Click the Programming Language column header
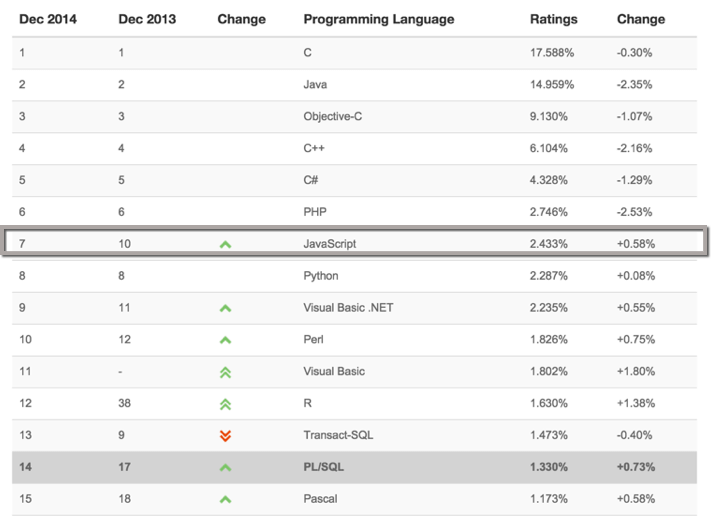 click(378, 19)
